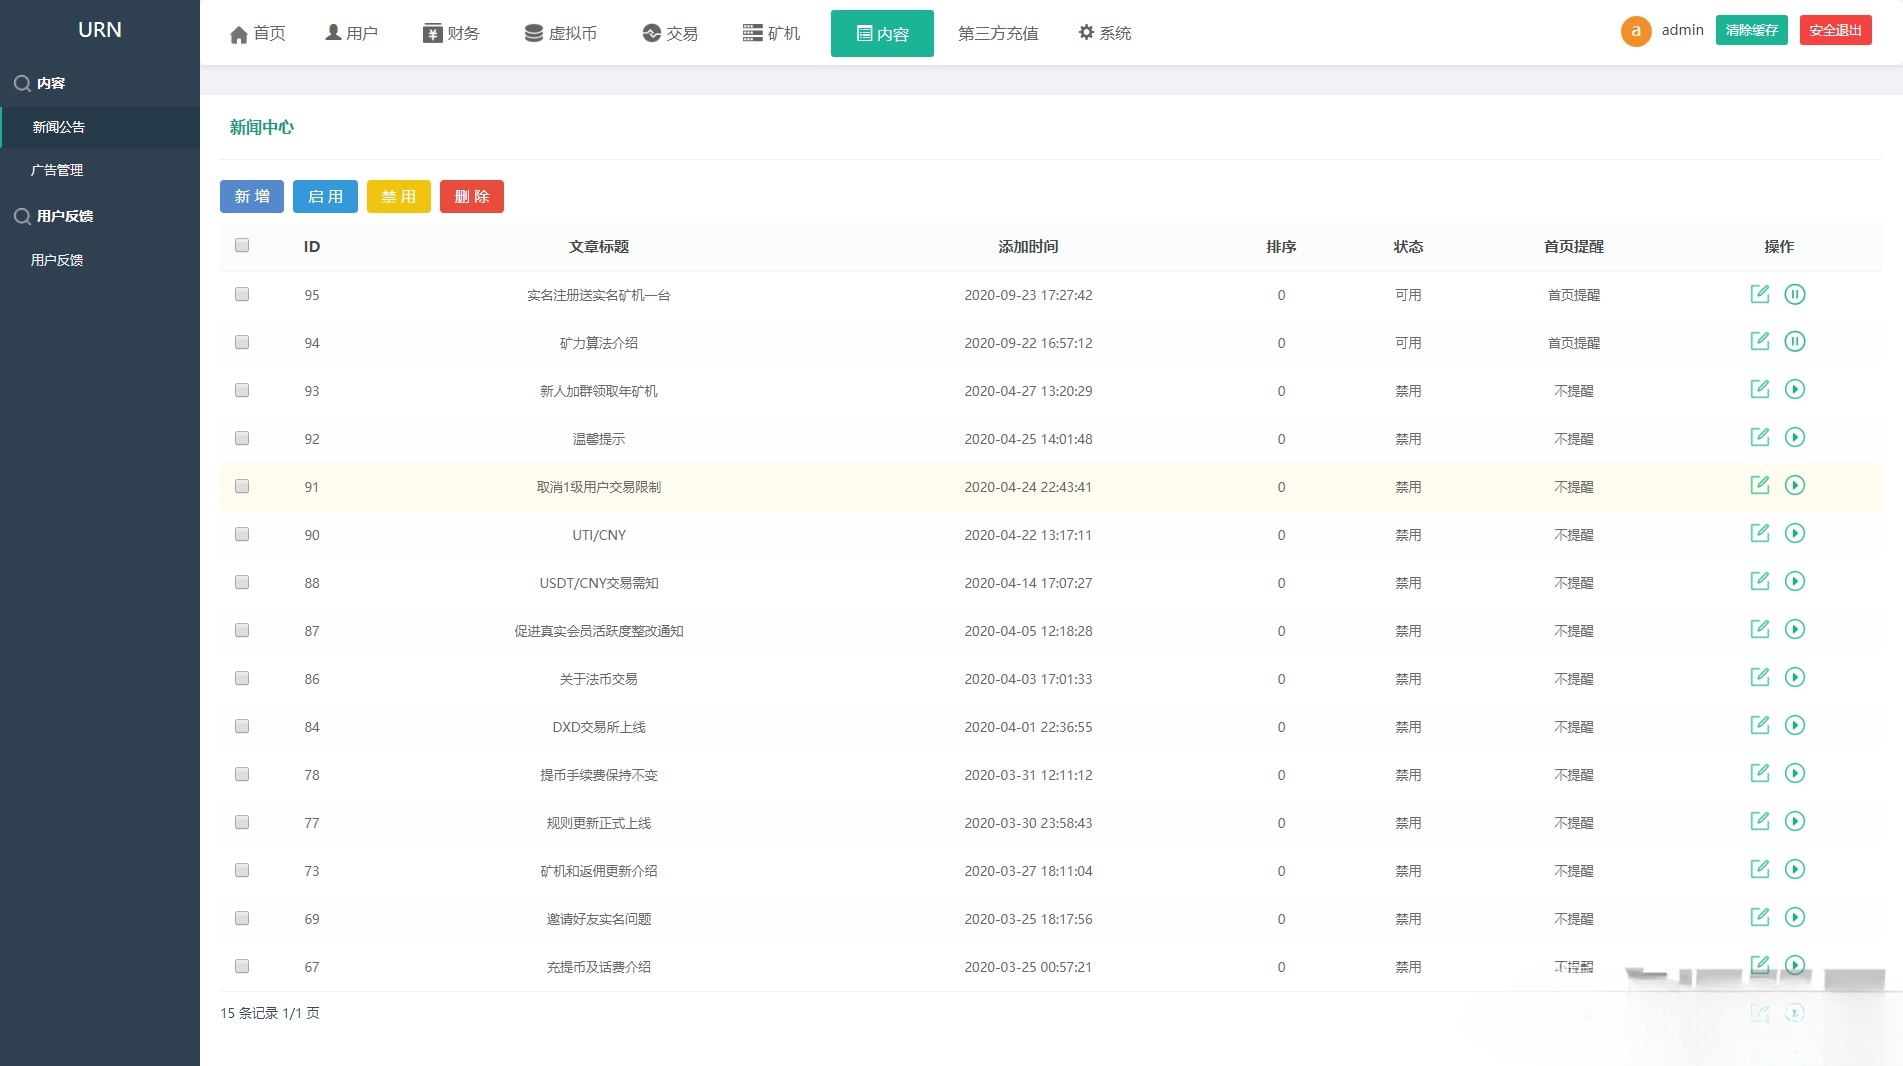1903x1066 pixels.
Task: Check the checkbox for article 95
Action: (x=241, y=295)
